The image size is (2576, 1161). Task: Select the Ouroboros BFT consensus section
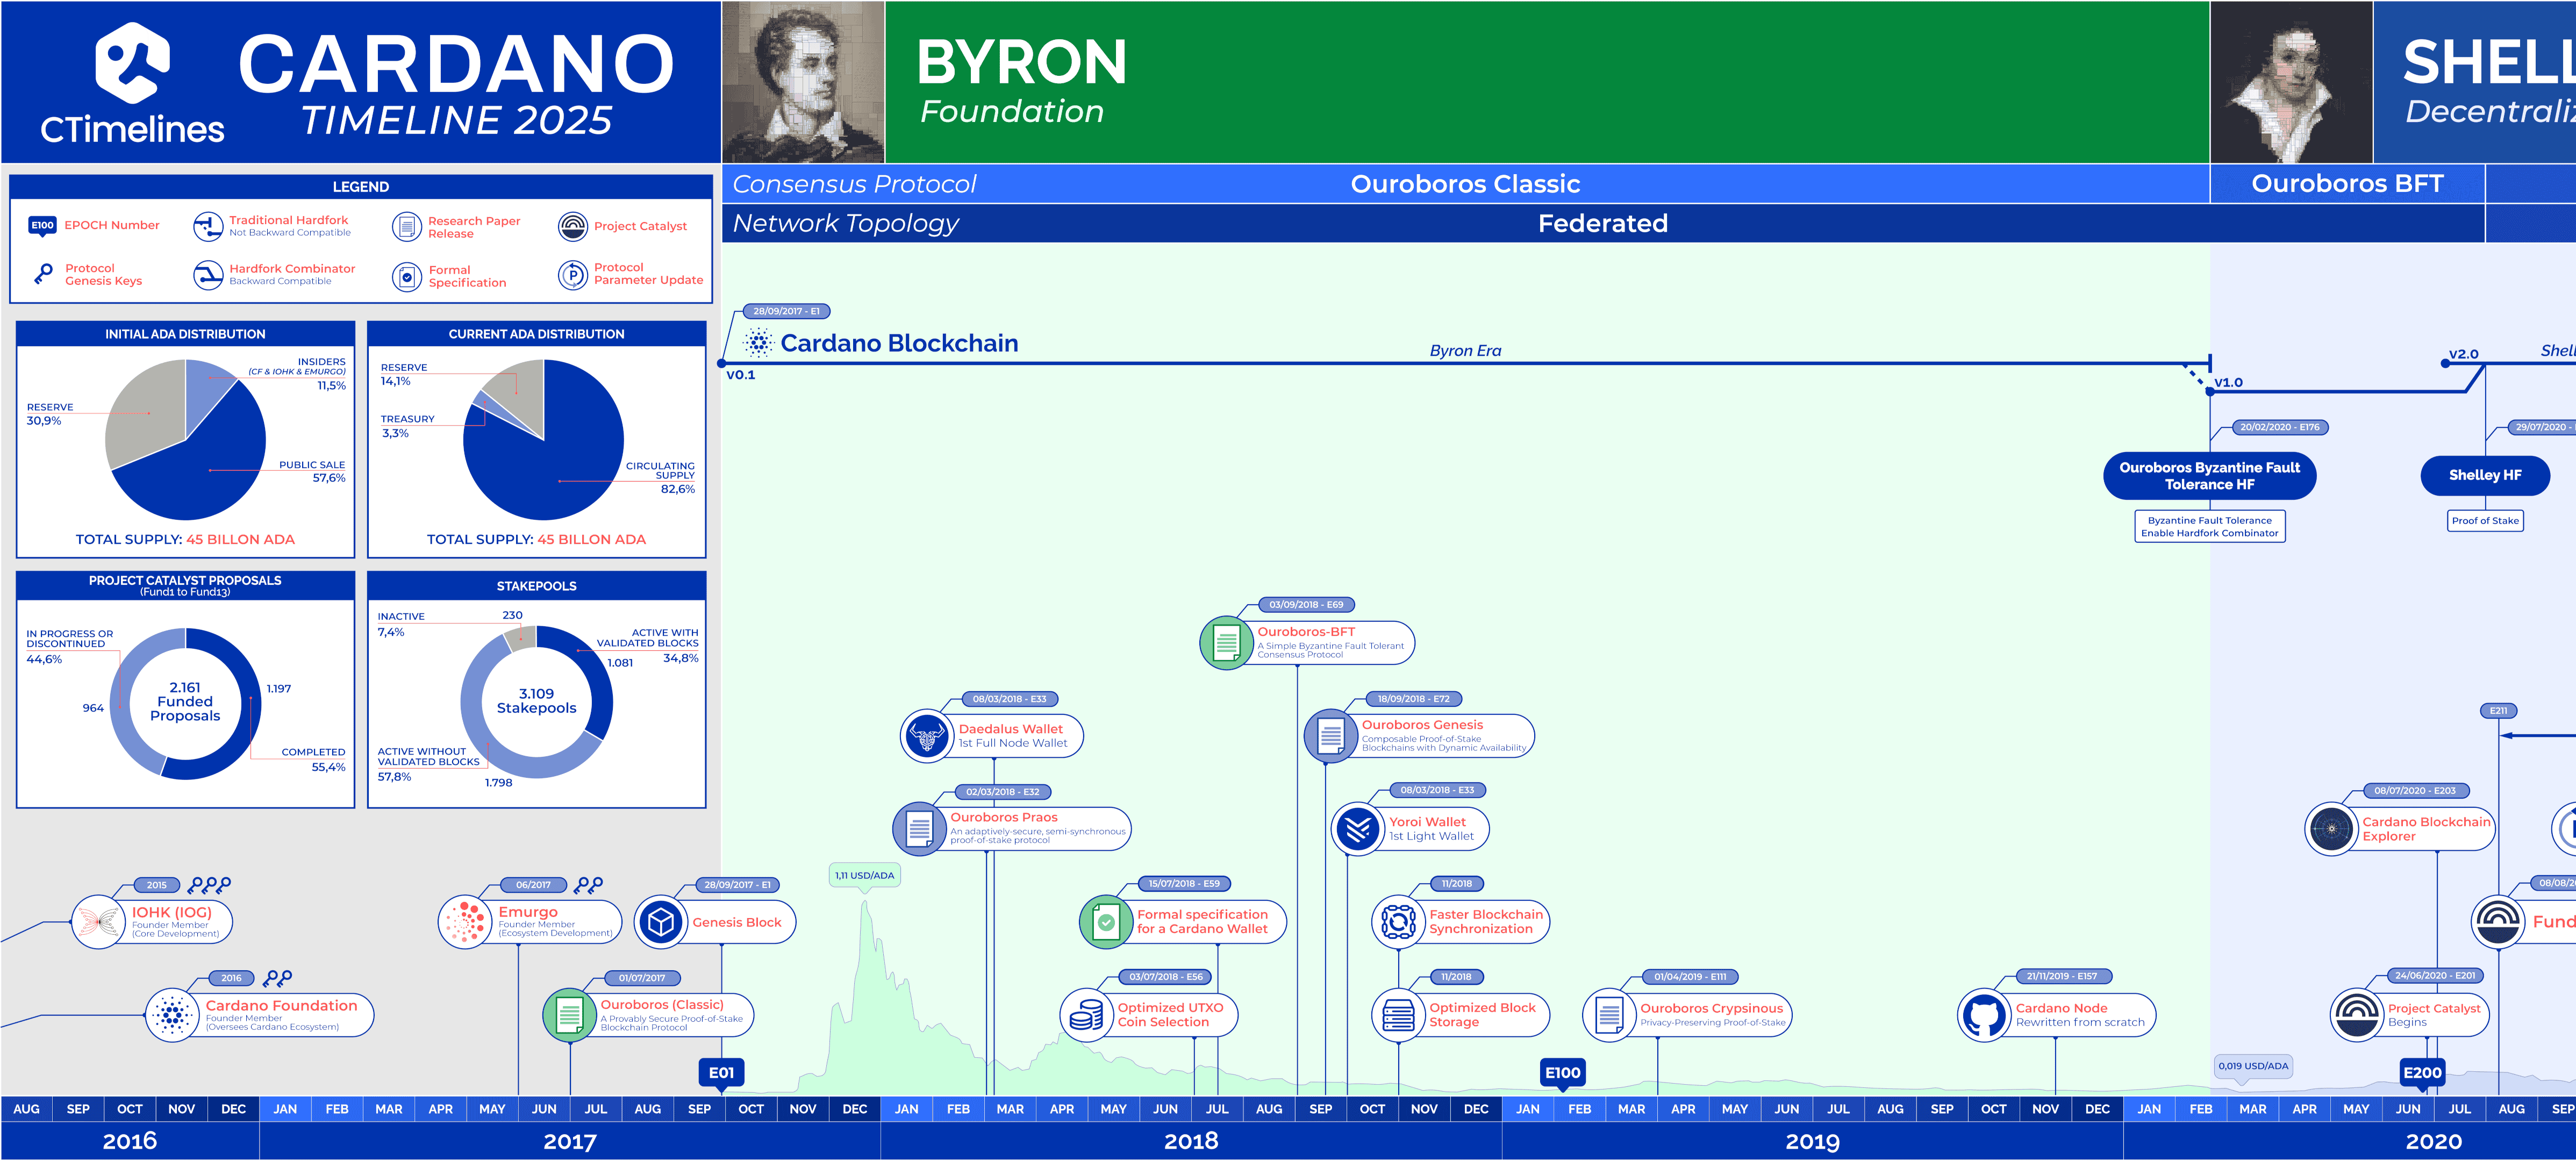point(2346,184)
